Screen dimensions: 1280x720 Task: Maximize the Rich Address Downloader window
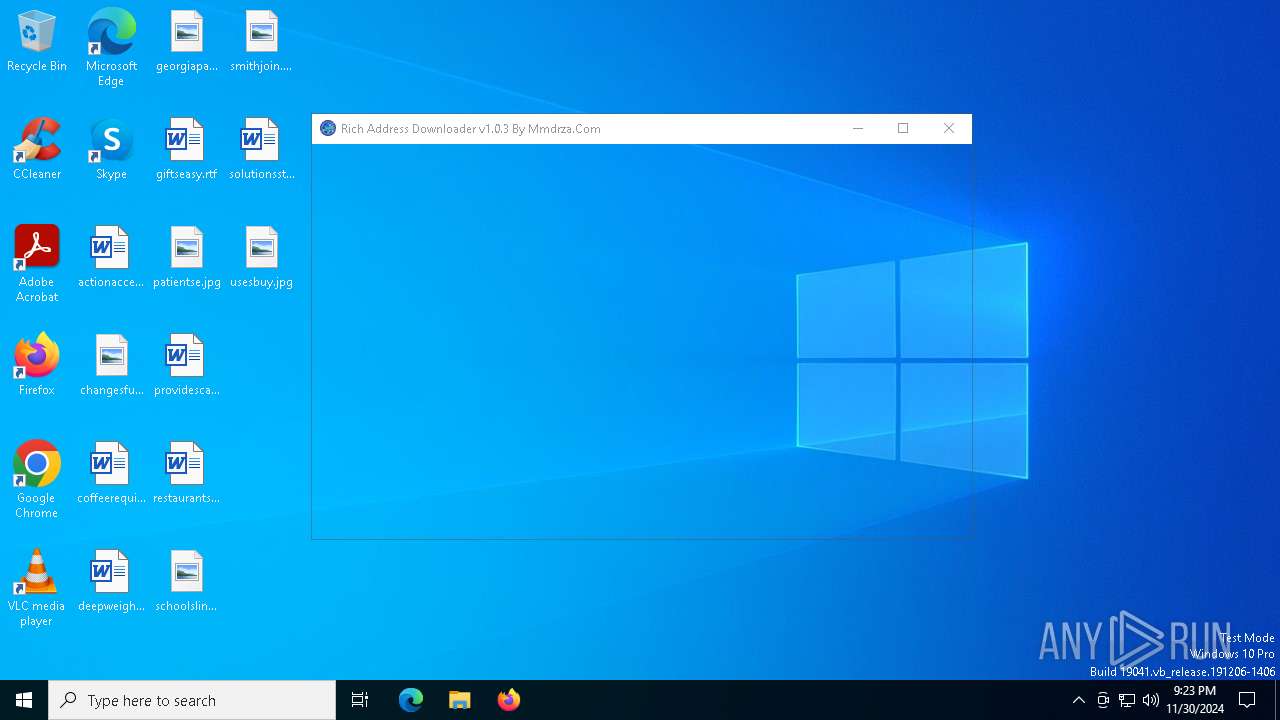[x=903, y=128]
